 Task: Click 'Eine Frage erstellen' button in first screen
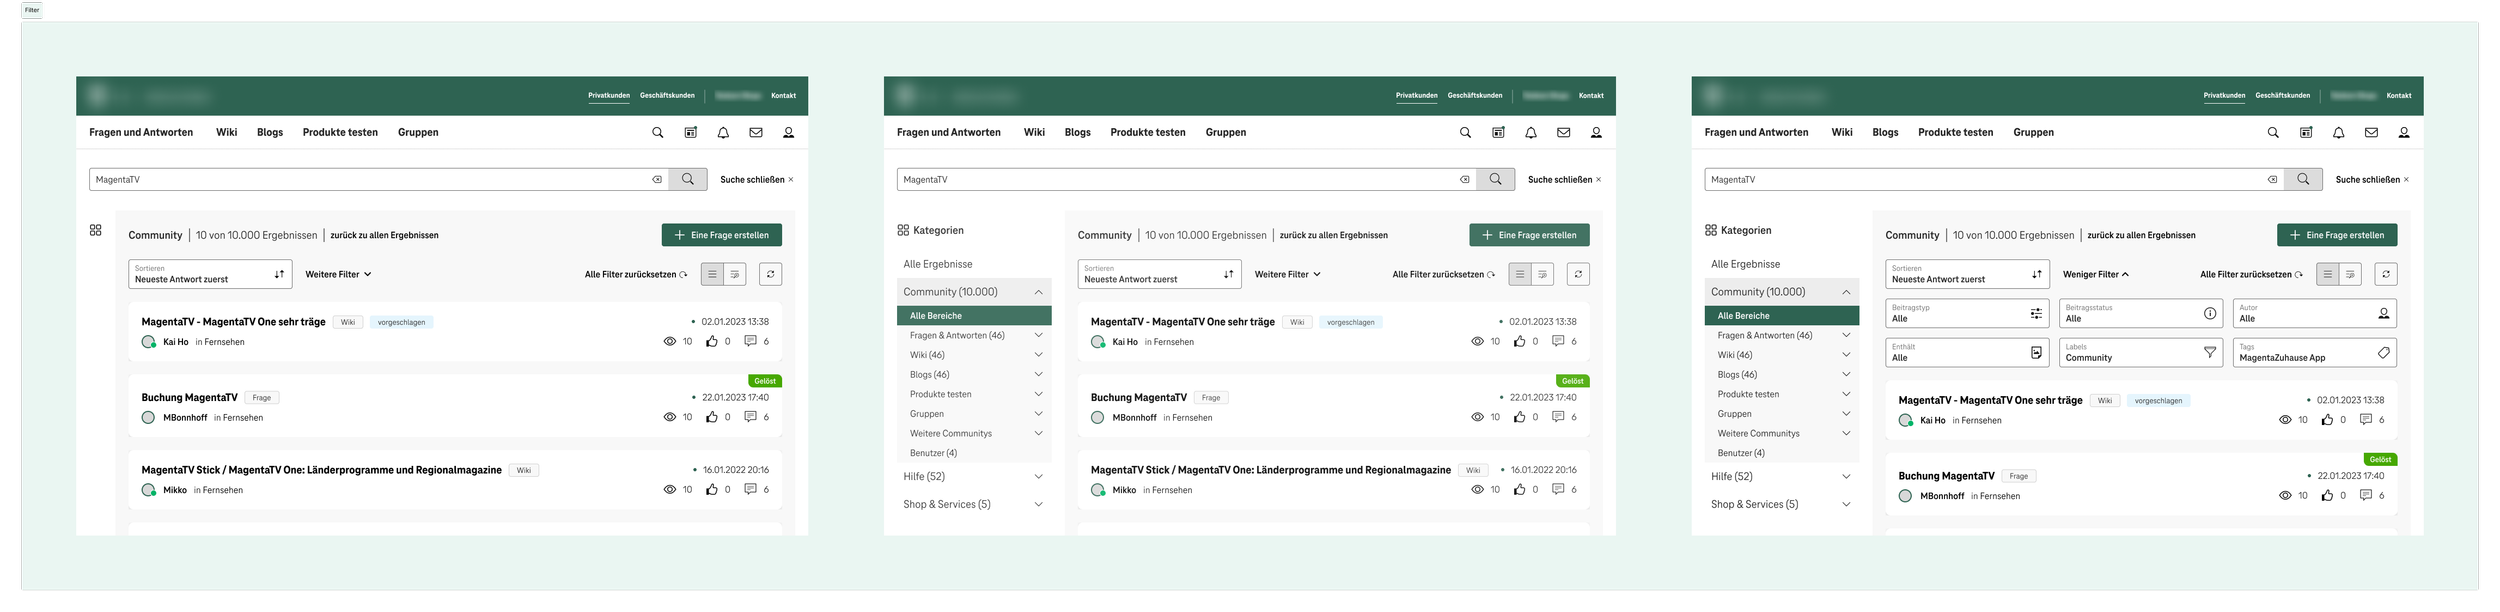point(722,235)
